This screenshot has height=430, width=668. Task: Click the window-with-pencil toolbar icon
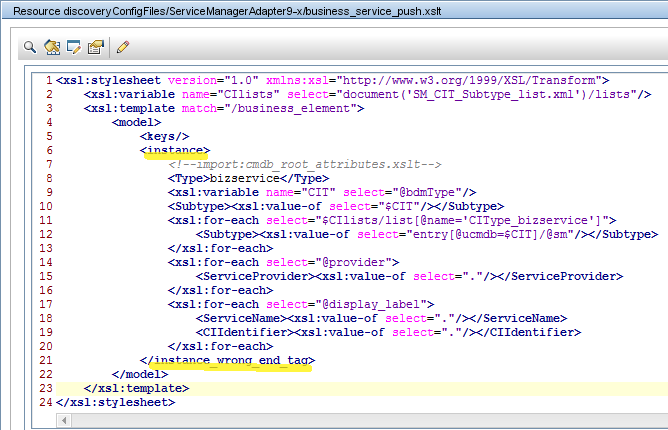[74, 47]
